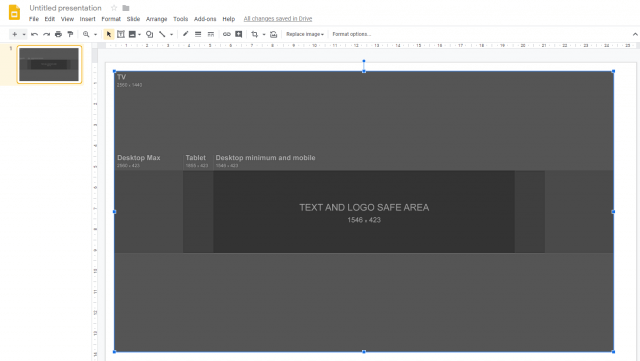Viewport: 640px width, 361px height.
Task: Activate the Select arrow cursor tool
Action: pyautogui.click(x=109, y=34)
